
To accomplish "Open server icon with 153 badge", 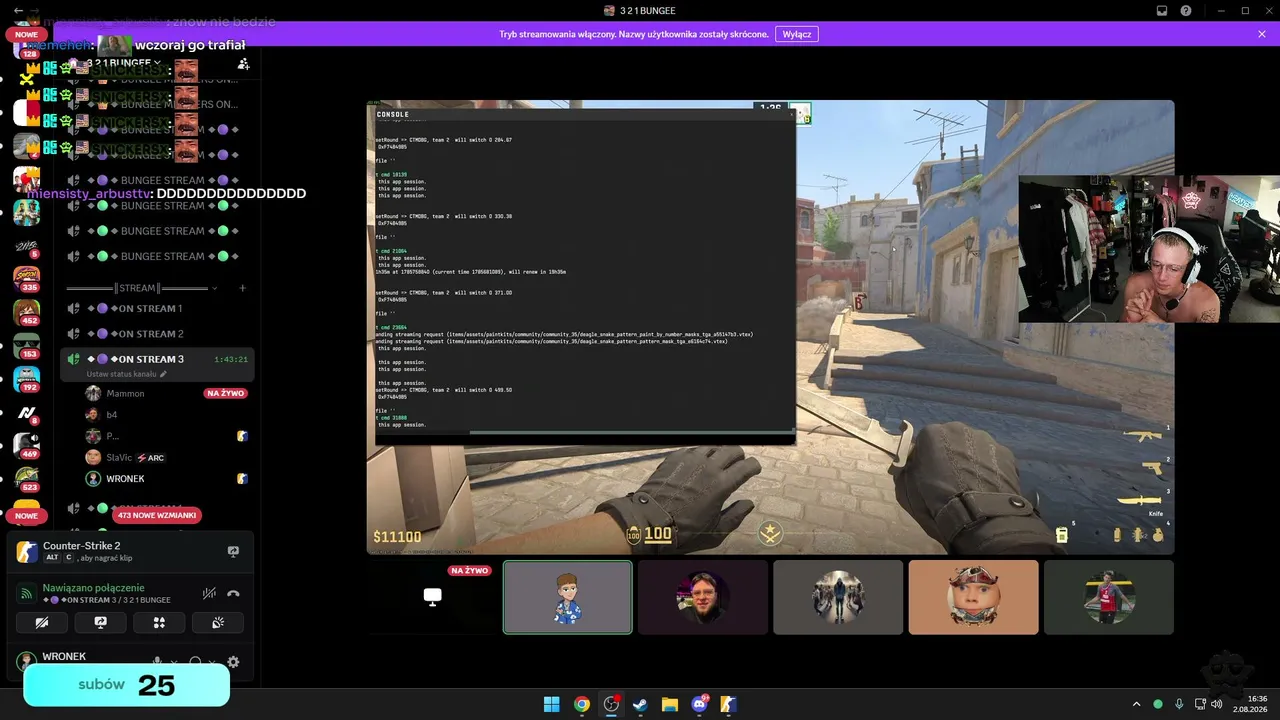I will point(26,346).
